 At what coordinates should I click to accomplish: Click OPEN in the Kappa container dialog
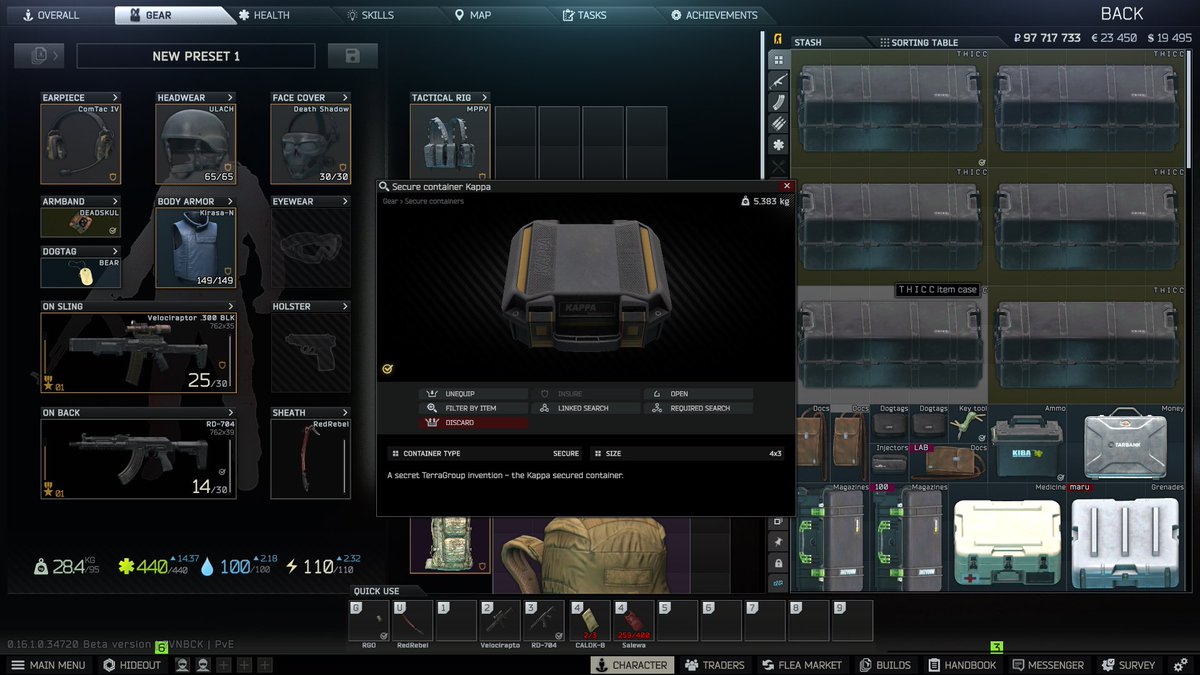click(698, 394)
